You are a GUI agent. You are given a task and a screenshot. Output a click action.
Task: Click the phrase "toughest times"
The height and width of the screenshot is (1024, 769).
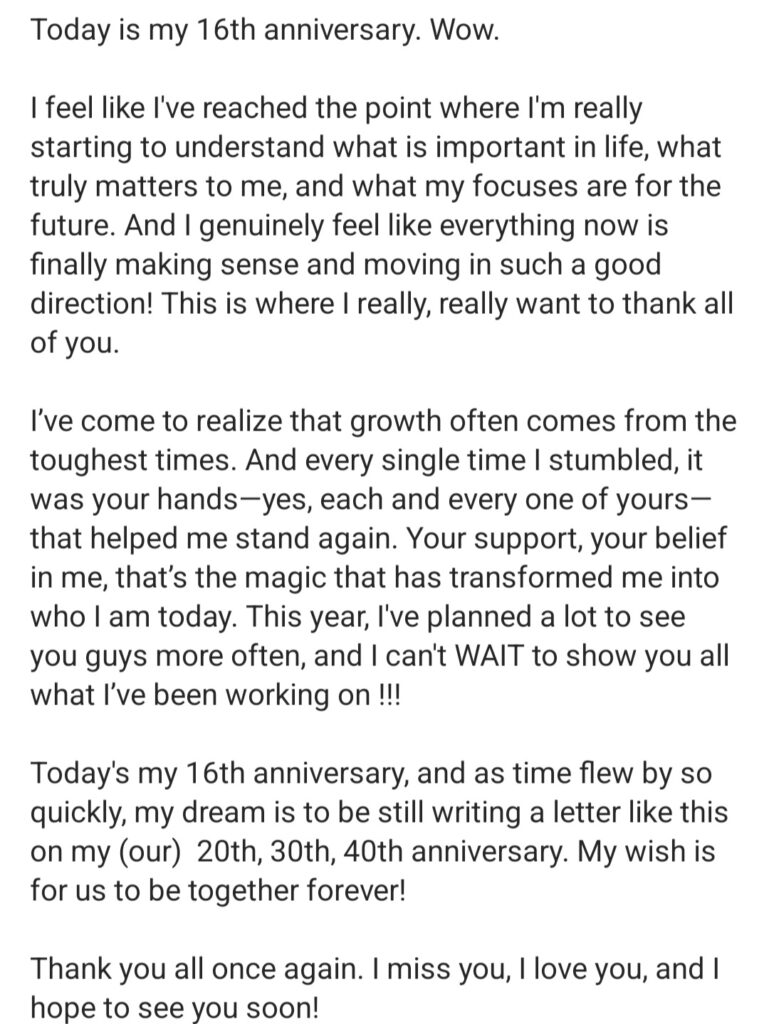click(x=122, y=460)
